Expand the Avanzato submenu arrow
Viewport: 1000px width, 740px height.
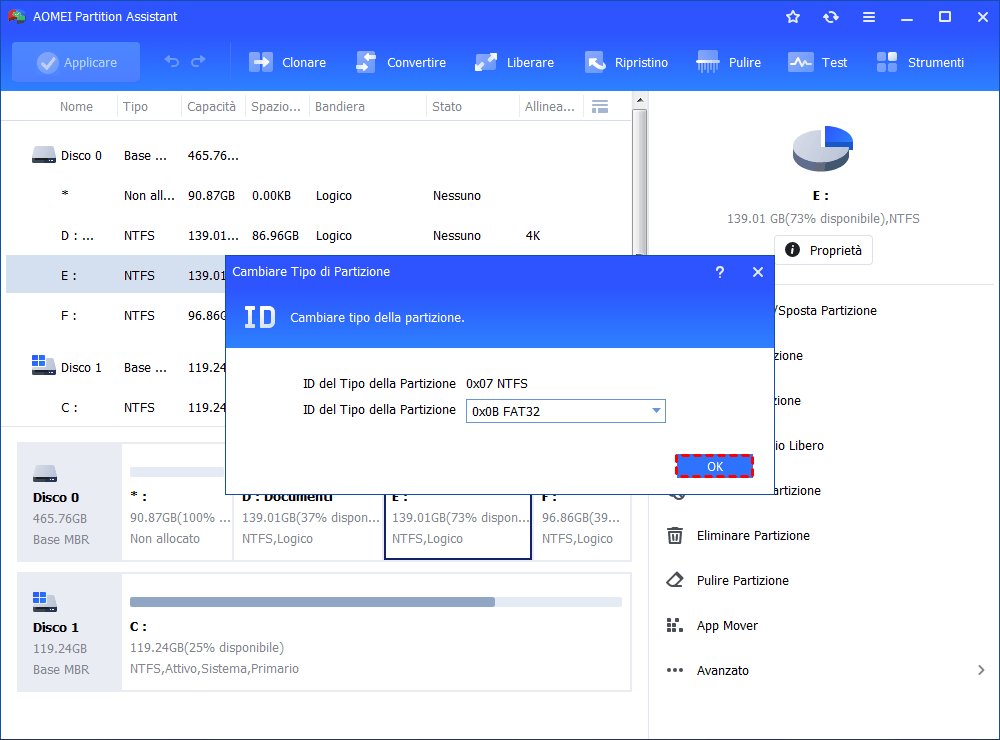(x=981, y=670)
